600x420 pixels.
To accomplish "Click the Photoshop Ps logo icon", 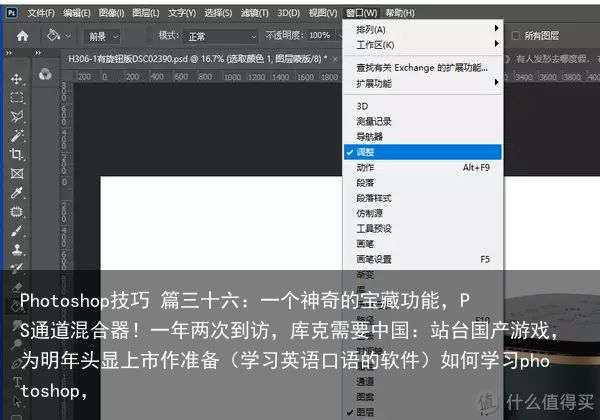I will tap(11, 13).
